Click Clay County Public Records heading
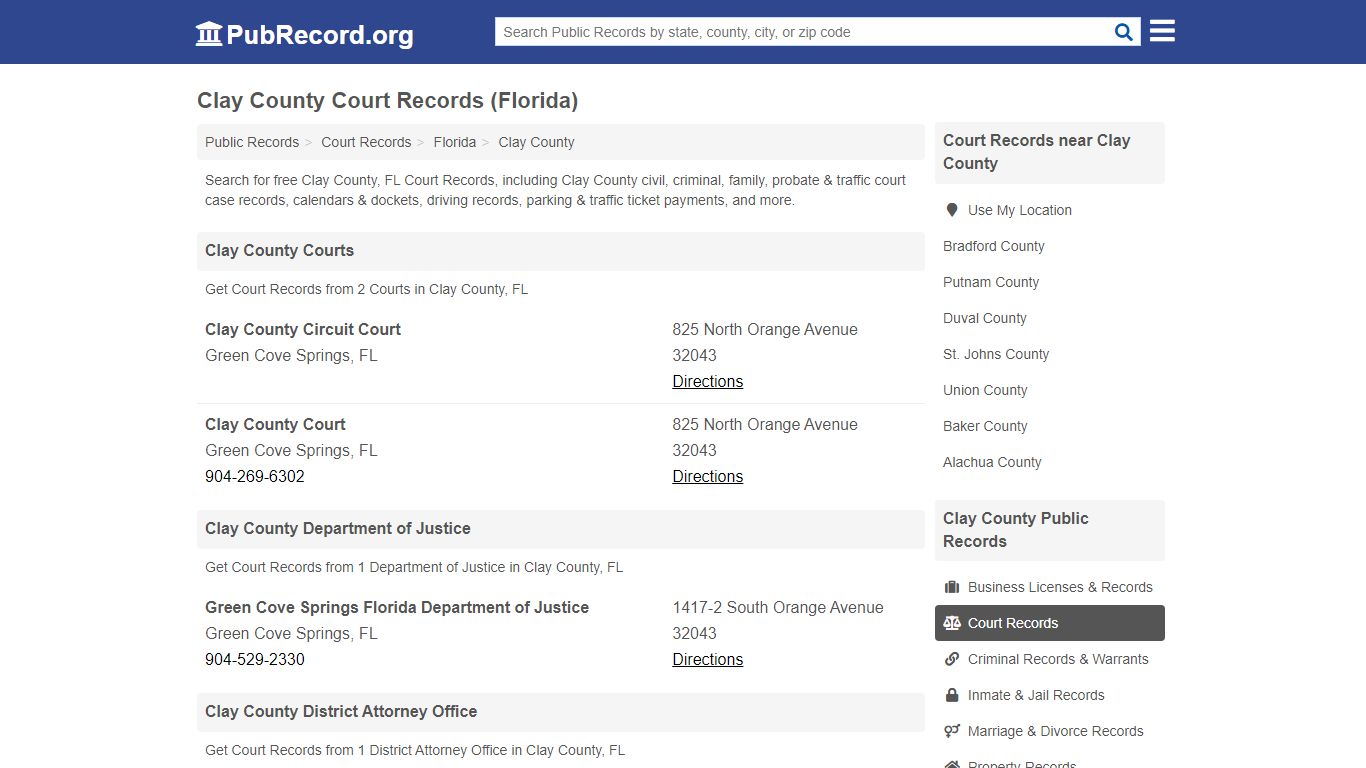Screen dimensions: 1366x768 (1050, 530)
